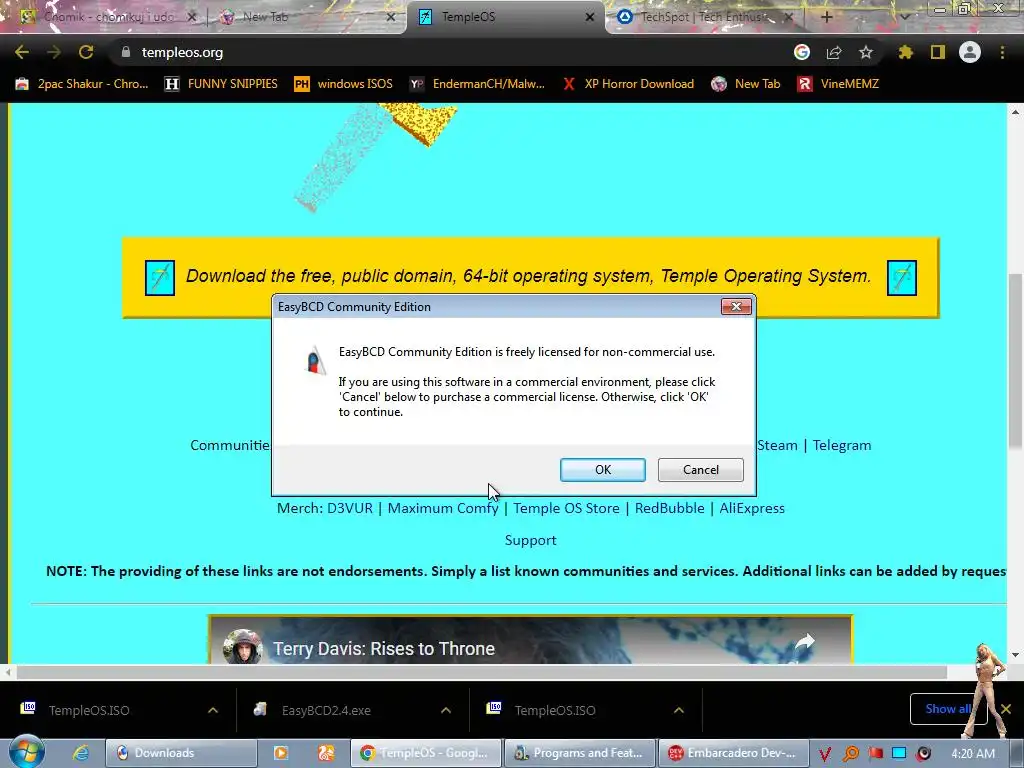Open 2pac Shakur bookmark

click(x=82, y=84)
